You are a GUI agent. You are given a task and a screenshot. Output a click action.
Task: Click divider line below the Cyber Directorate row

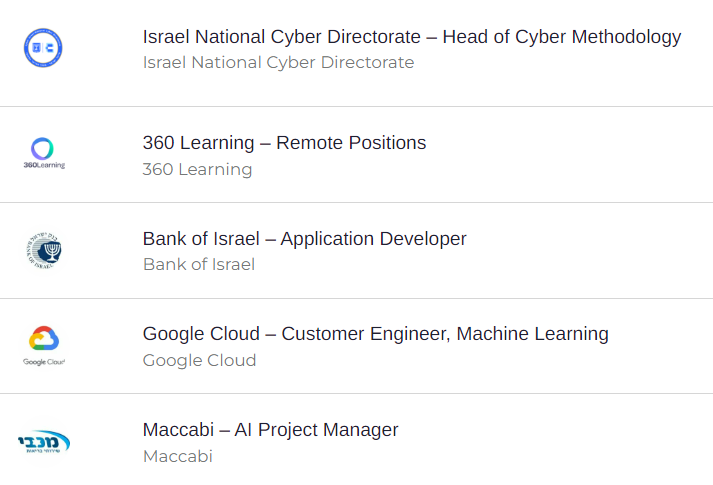click(356, 106)
